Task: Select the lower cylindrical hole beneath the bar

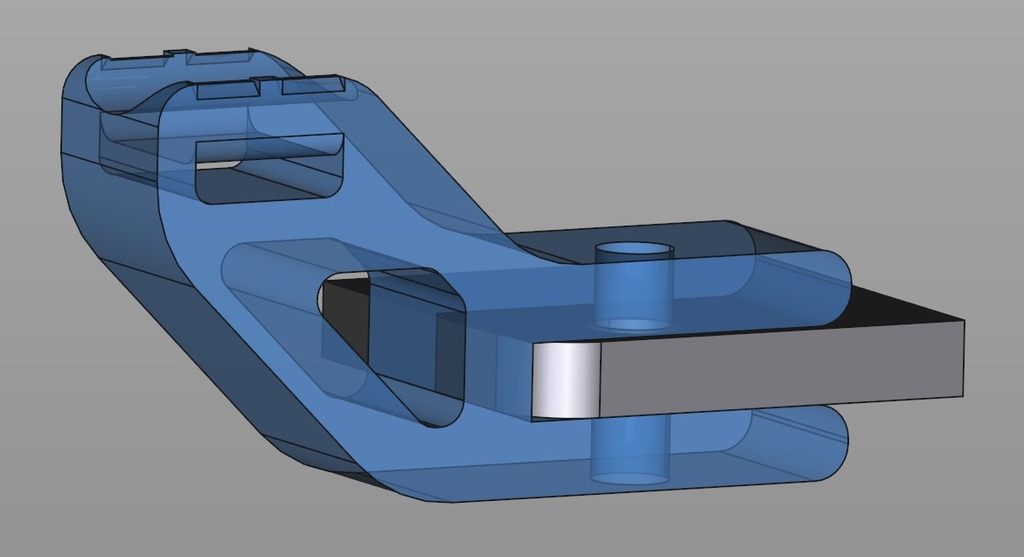Action: click(630, 448)
